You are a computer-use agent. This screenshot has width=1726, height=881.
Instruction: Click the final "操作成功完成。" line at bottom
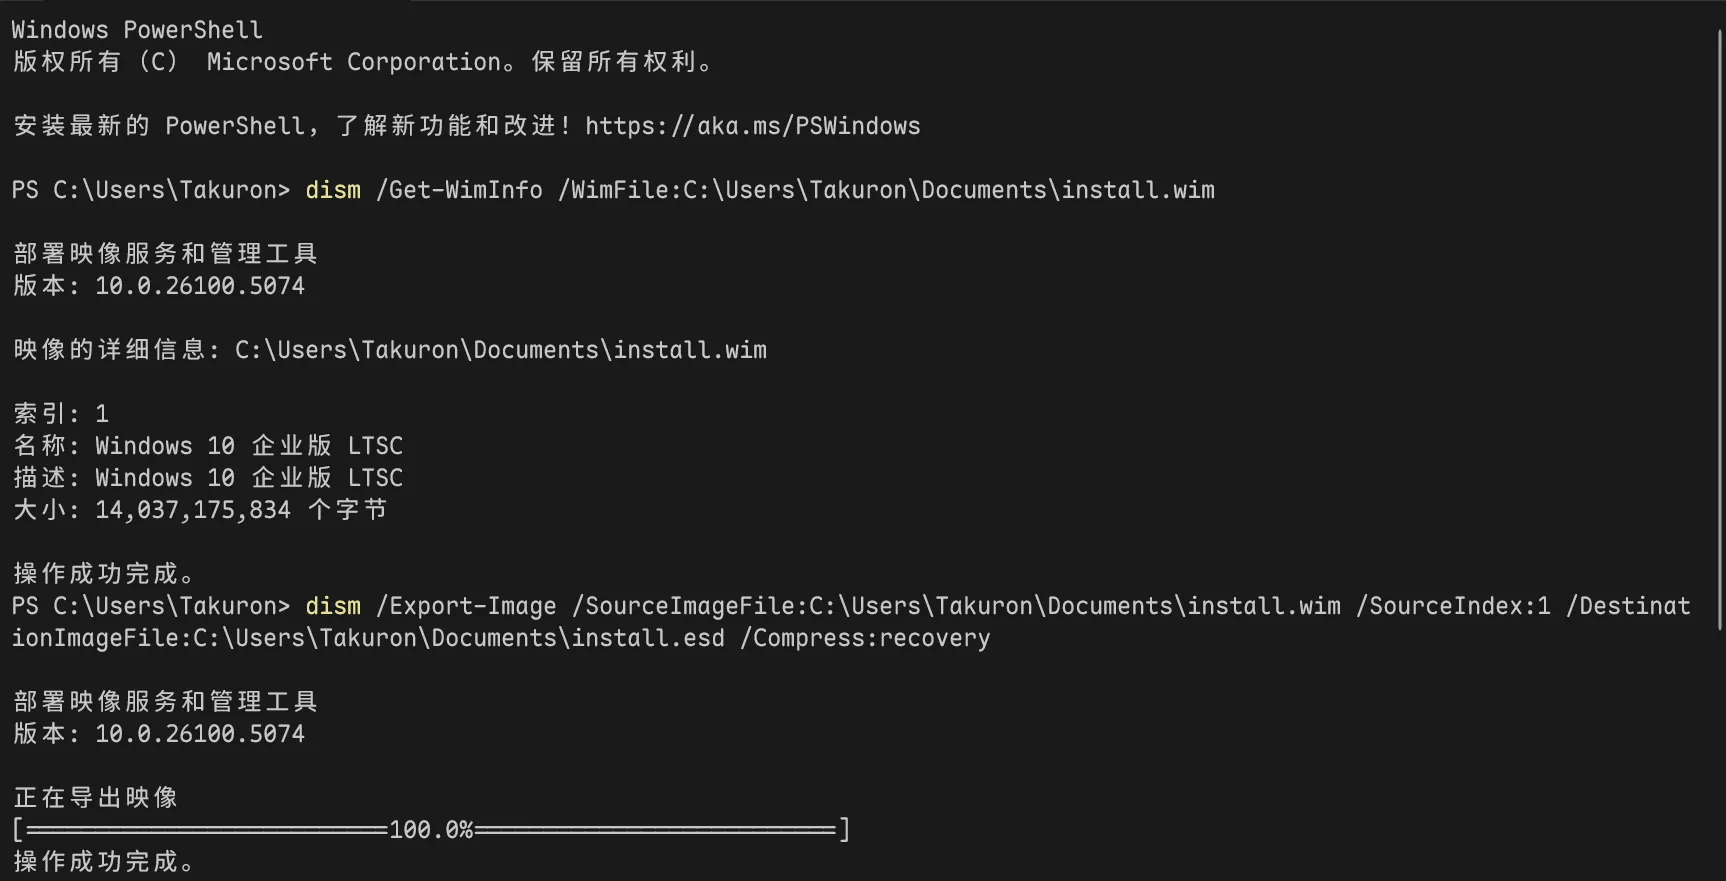104,861
